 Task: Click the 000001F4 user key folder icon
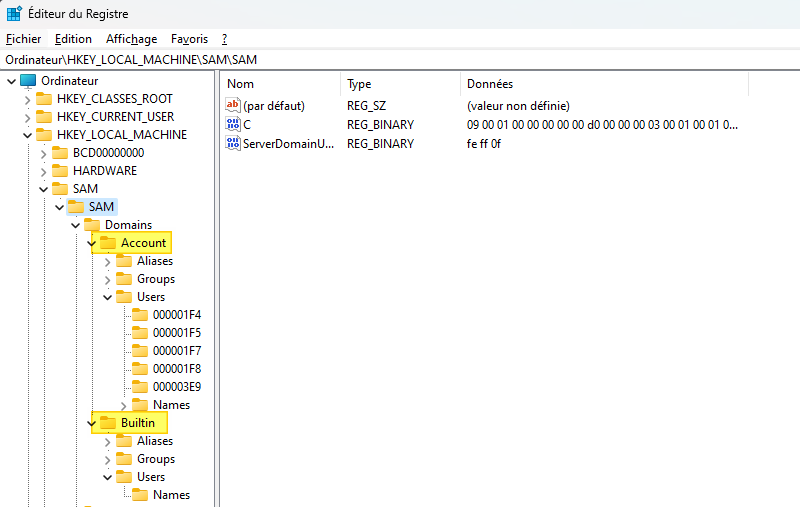(140, 315)
